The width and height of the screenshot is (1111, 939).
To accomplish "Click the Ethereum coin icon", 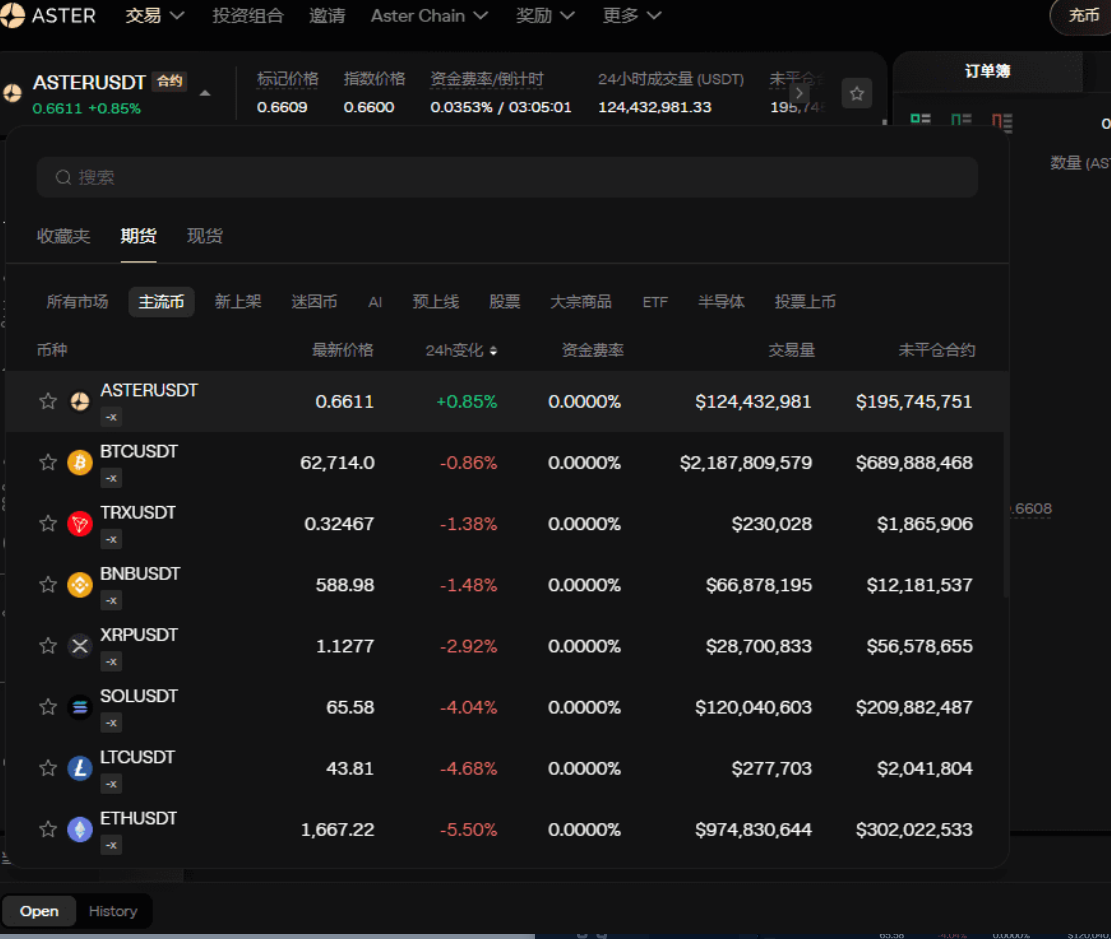I will click(80, 829).
